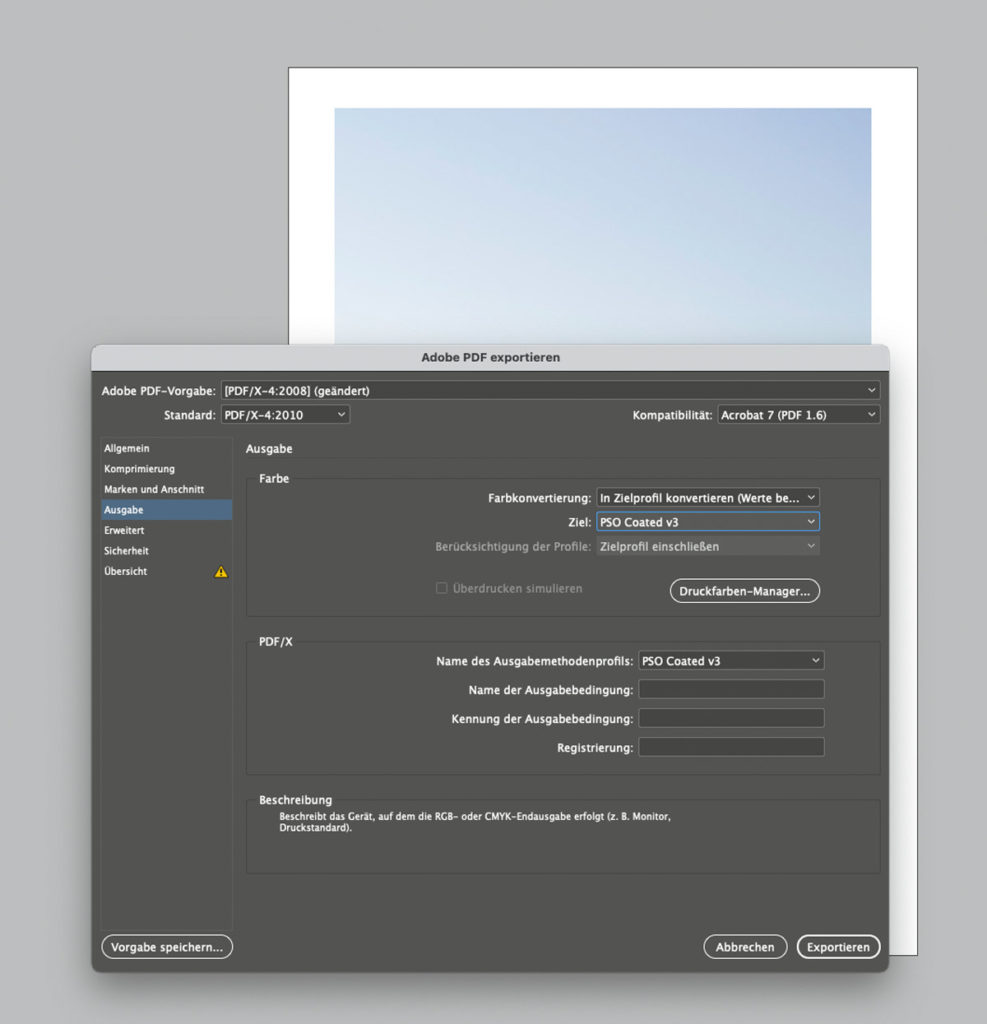Expand the Farbkonvertierung dropdown
987x1024 pixels.
pyautogui.click(x=707, y=498)
